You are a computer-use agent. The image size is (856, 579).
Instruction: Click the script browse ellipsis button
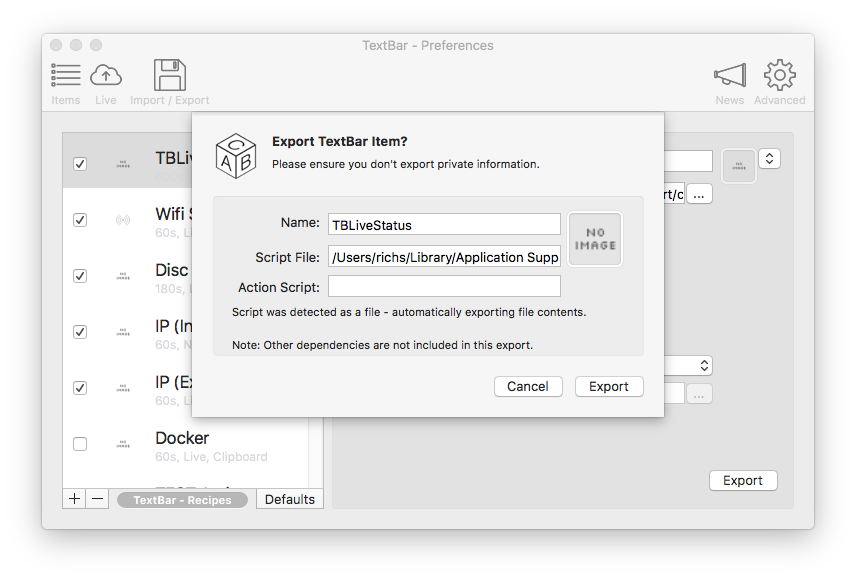click(x=699, y=194)
